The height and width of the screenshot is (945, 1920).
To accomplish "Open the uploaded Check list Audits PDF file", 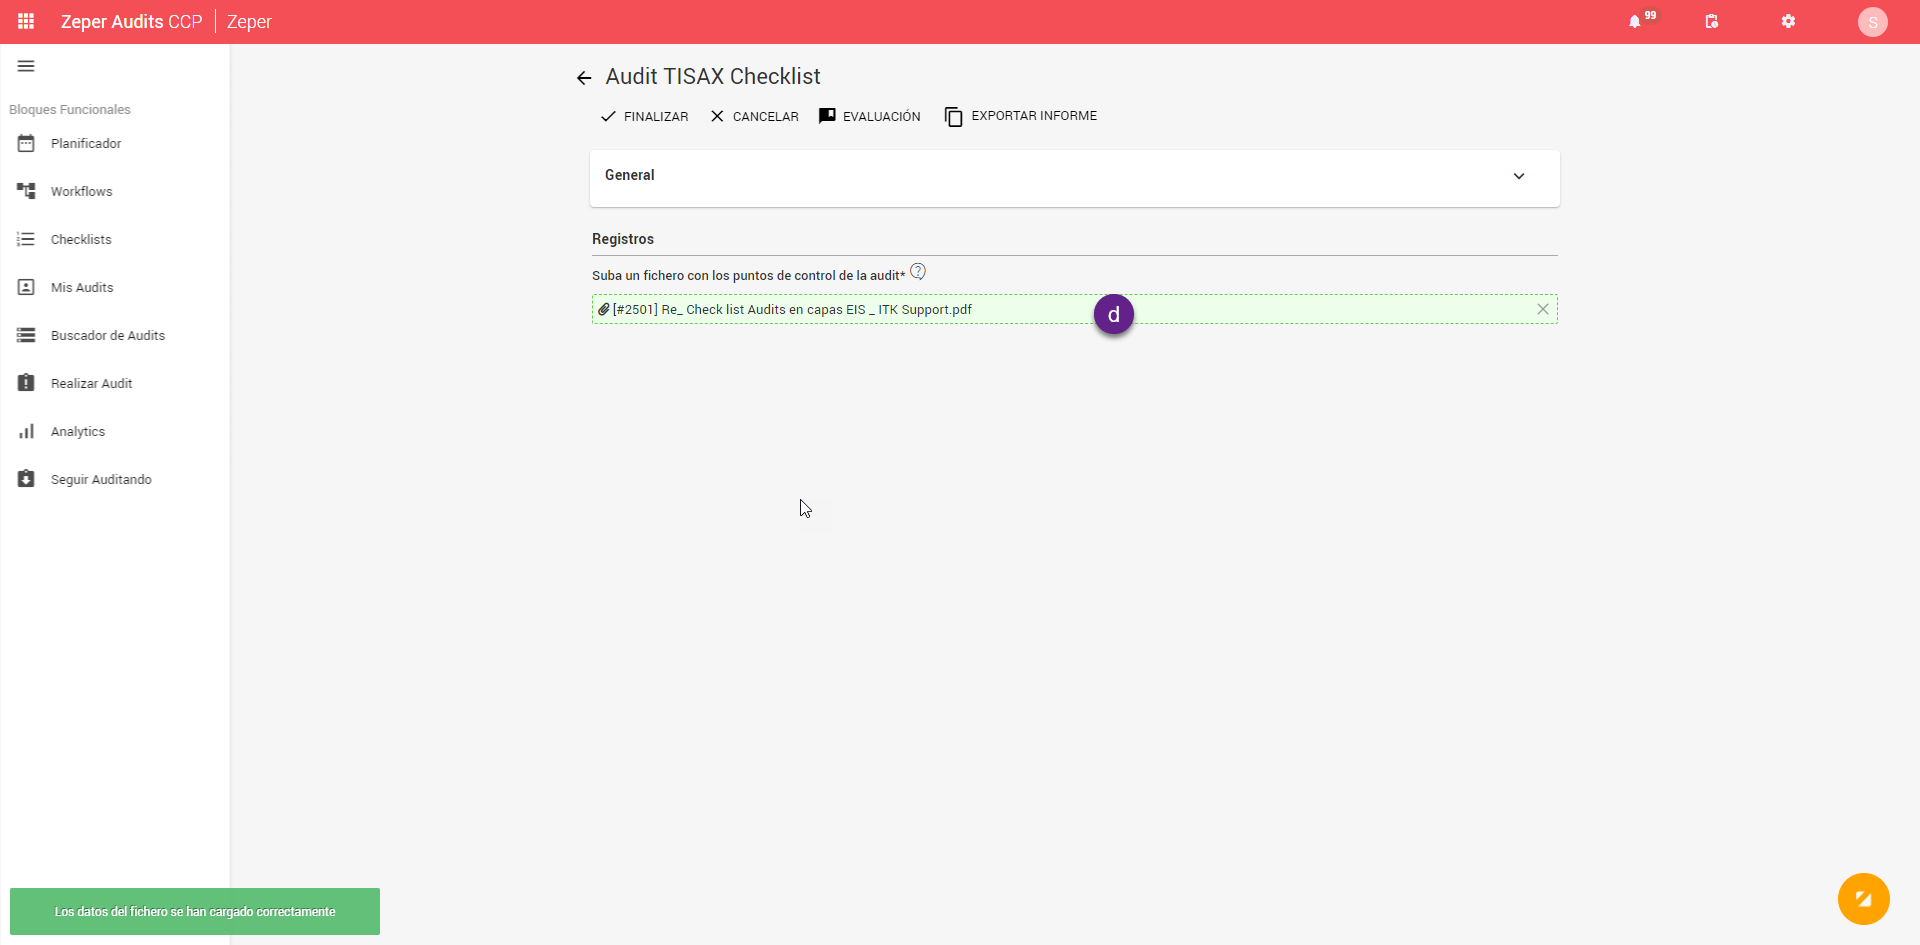I will [x=792, y=309].
